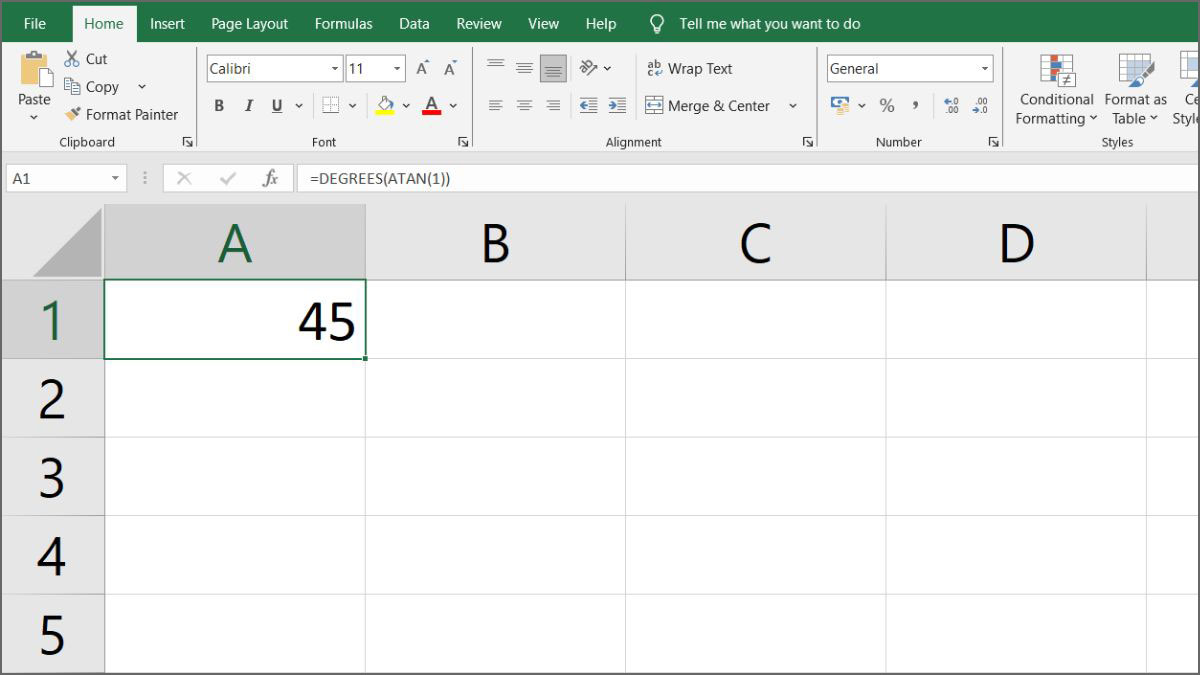Expand the Number Format dropdown
This screenshot has width=1200, height=675.
point(985,68)
